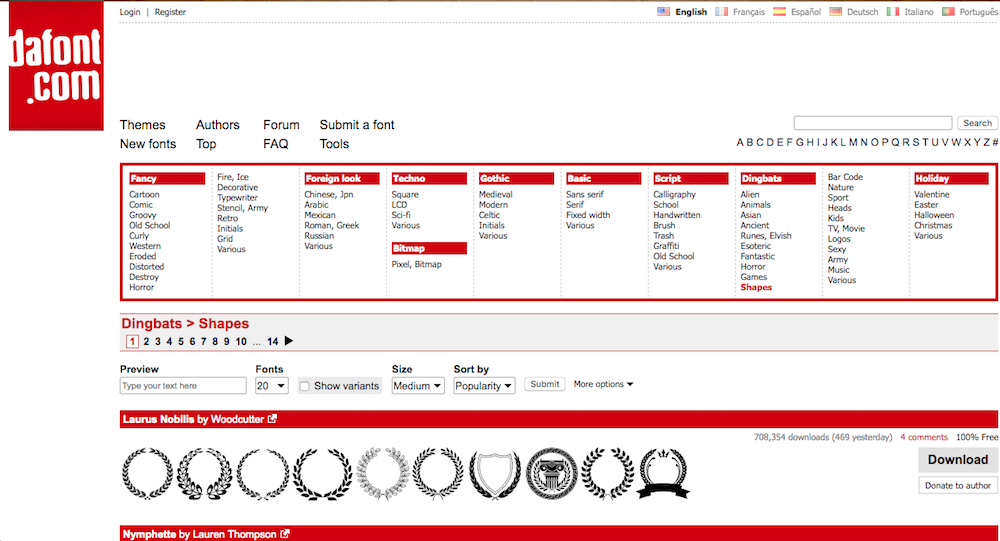Pick the German flag icon

tap(835, 12)
